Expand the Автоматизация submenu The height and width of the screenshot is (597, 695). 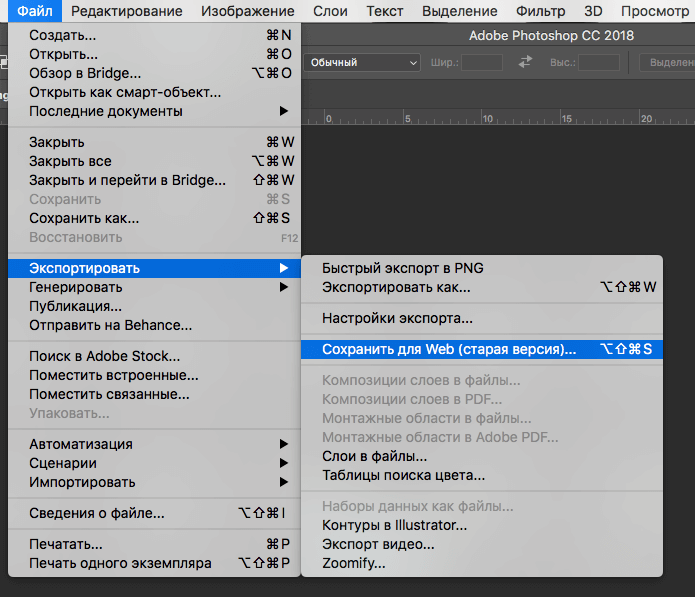pos(154,444)
